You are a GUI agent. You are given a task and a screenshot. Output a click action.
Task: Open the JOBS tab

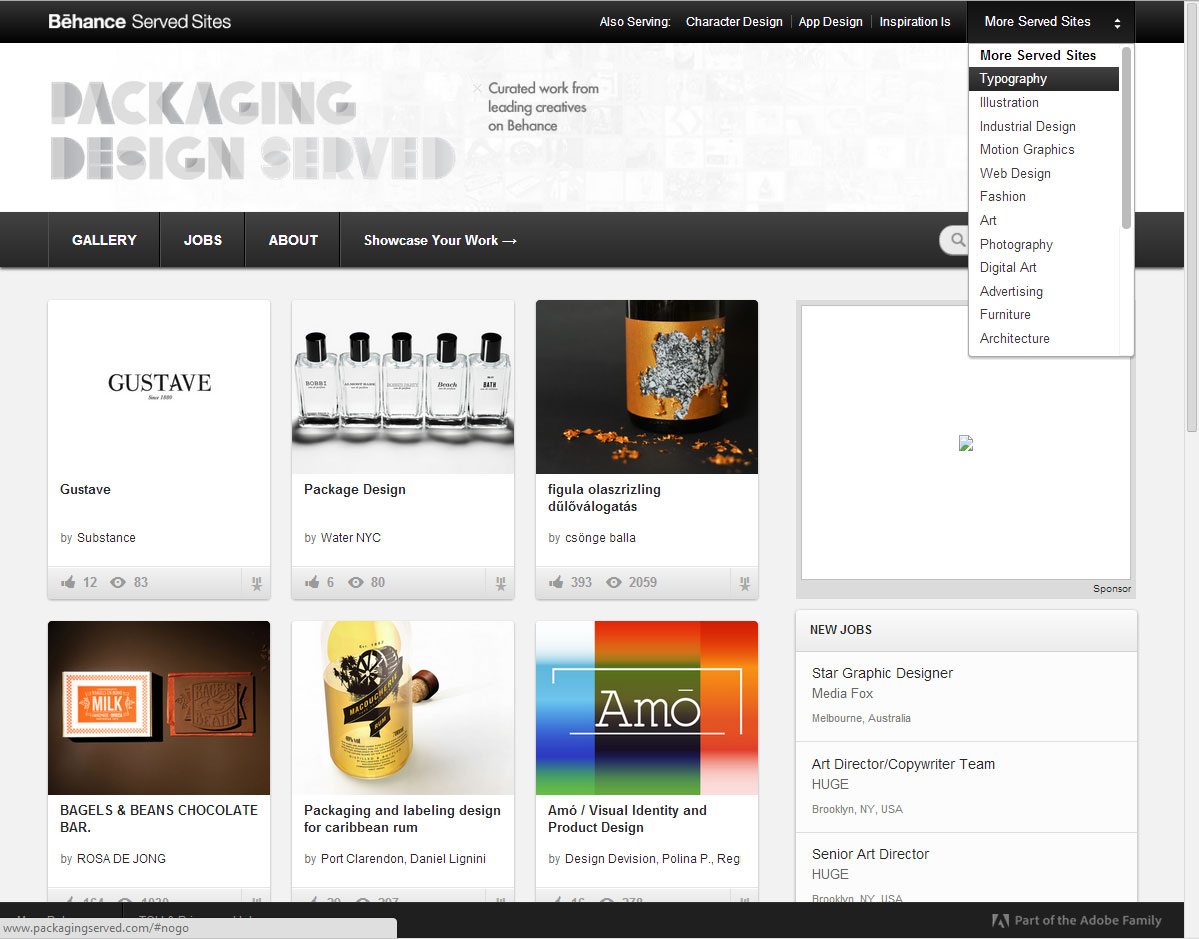click(x=203, y=240)
